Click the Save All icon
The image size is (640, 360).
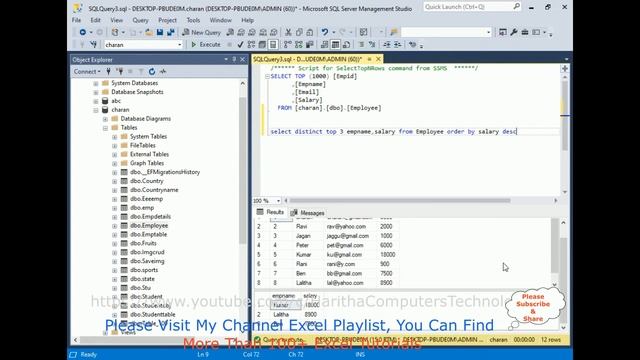tap(171, 32)
